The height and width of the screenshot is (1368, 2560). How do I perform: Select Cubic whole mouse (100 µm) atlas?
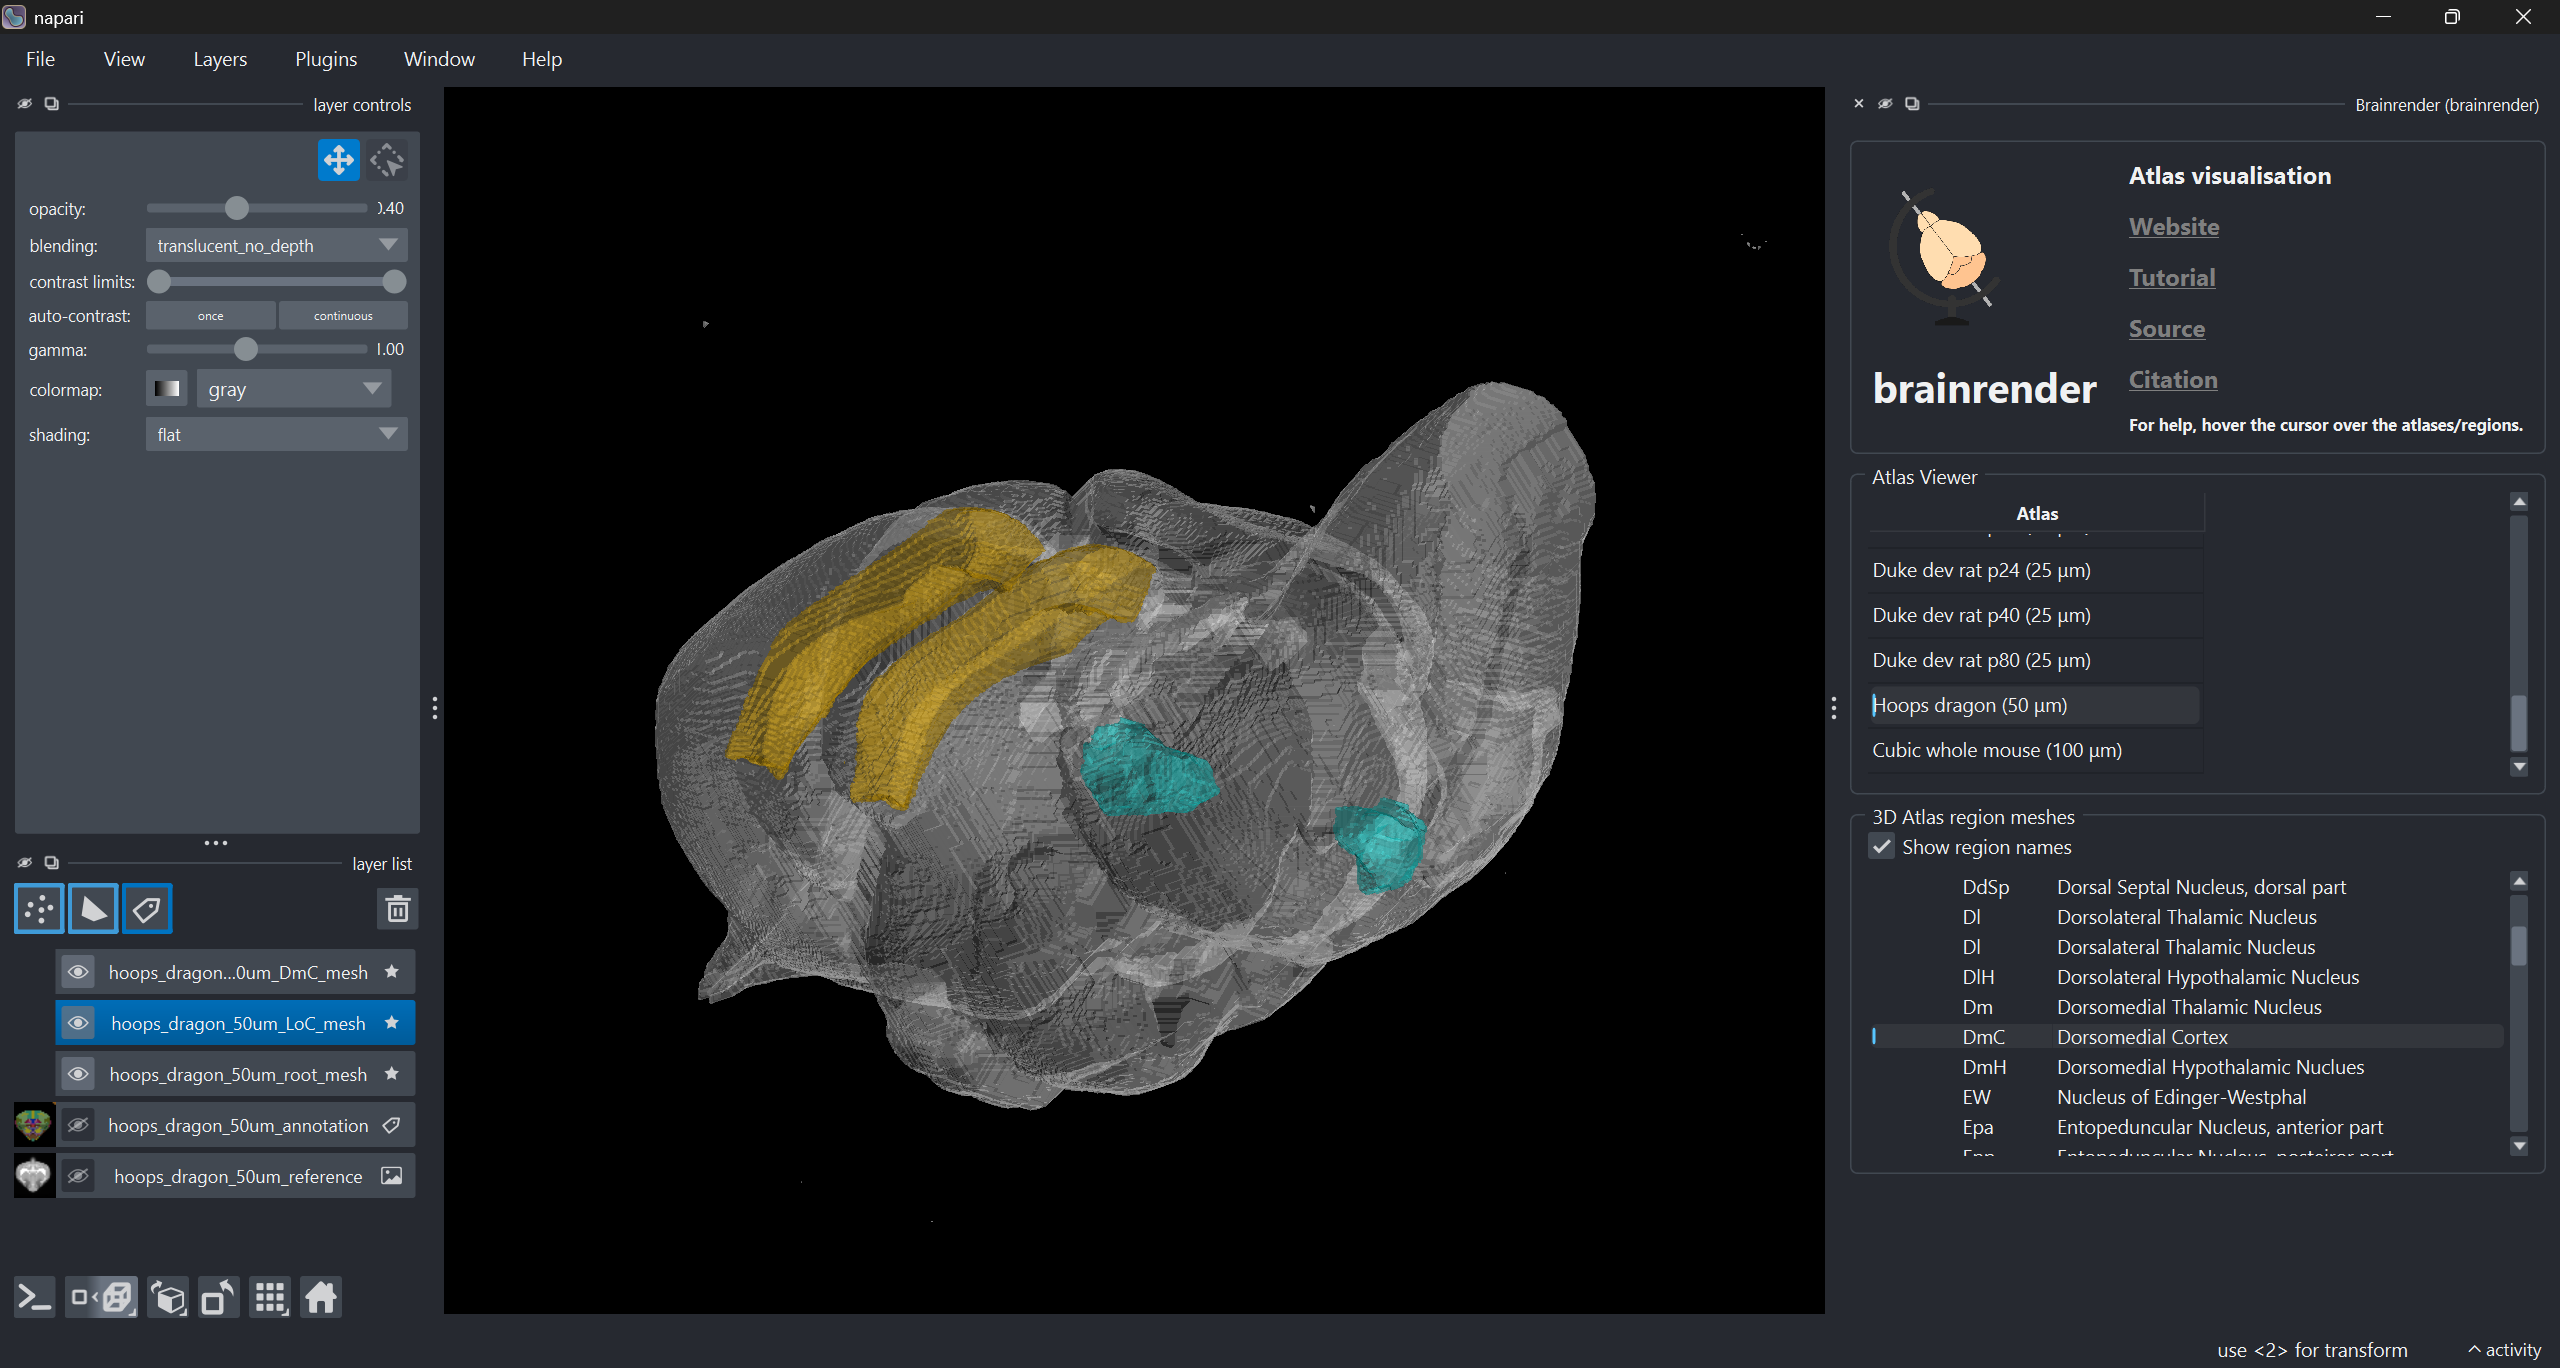tap(2035, 750)
